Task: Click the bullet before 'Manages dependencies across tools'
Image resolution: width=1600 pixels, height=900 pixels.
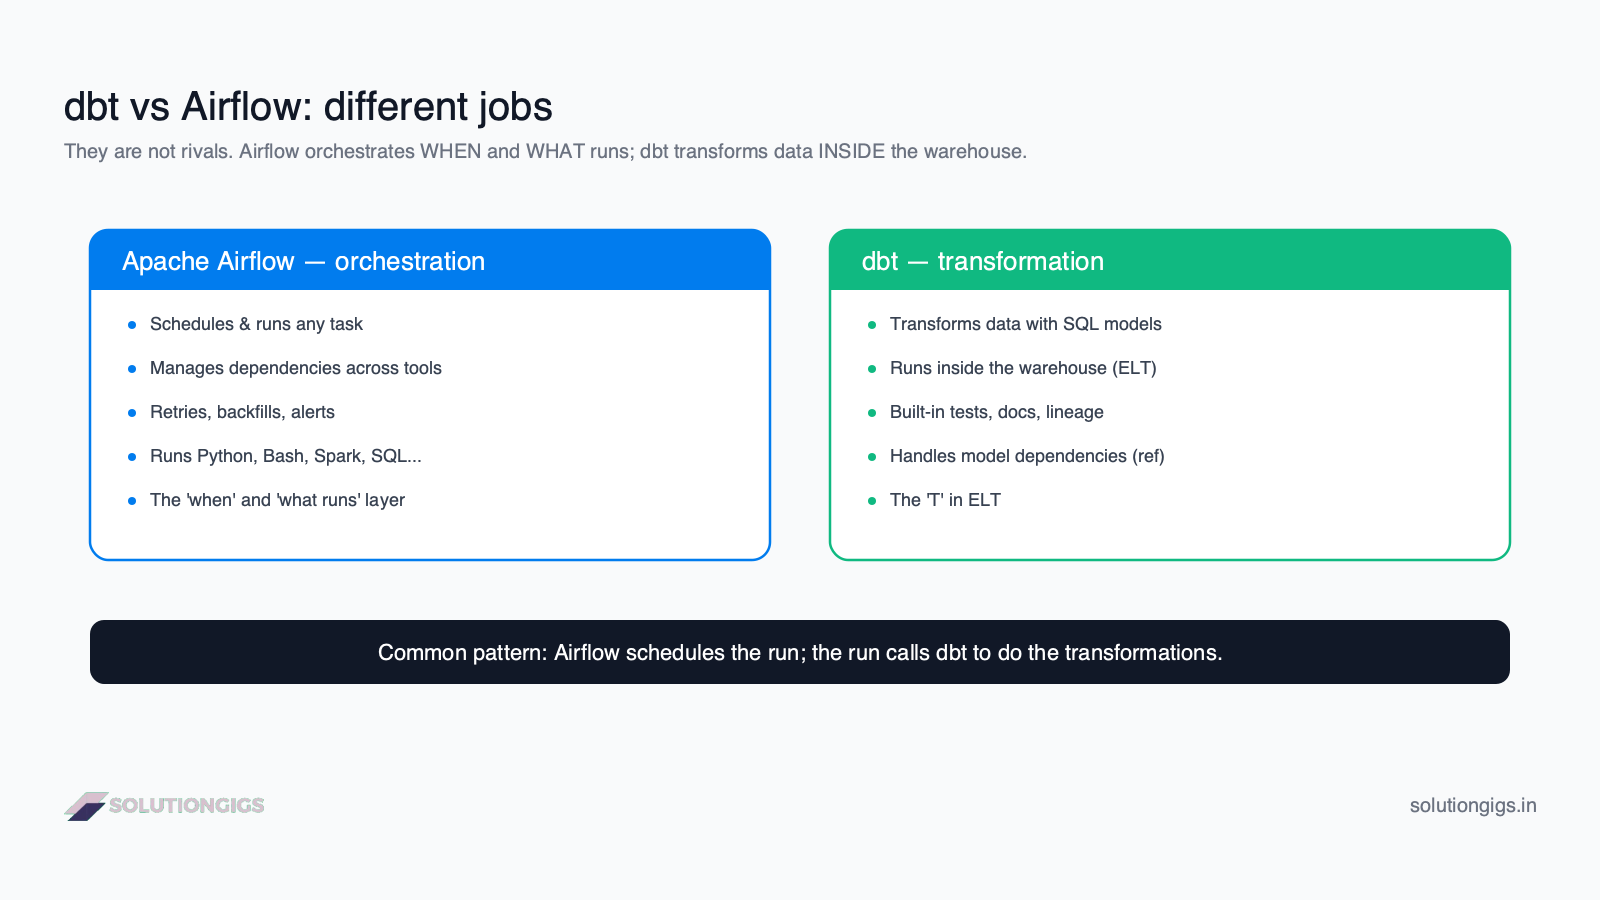Action: (x=132, y=369)
